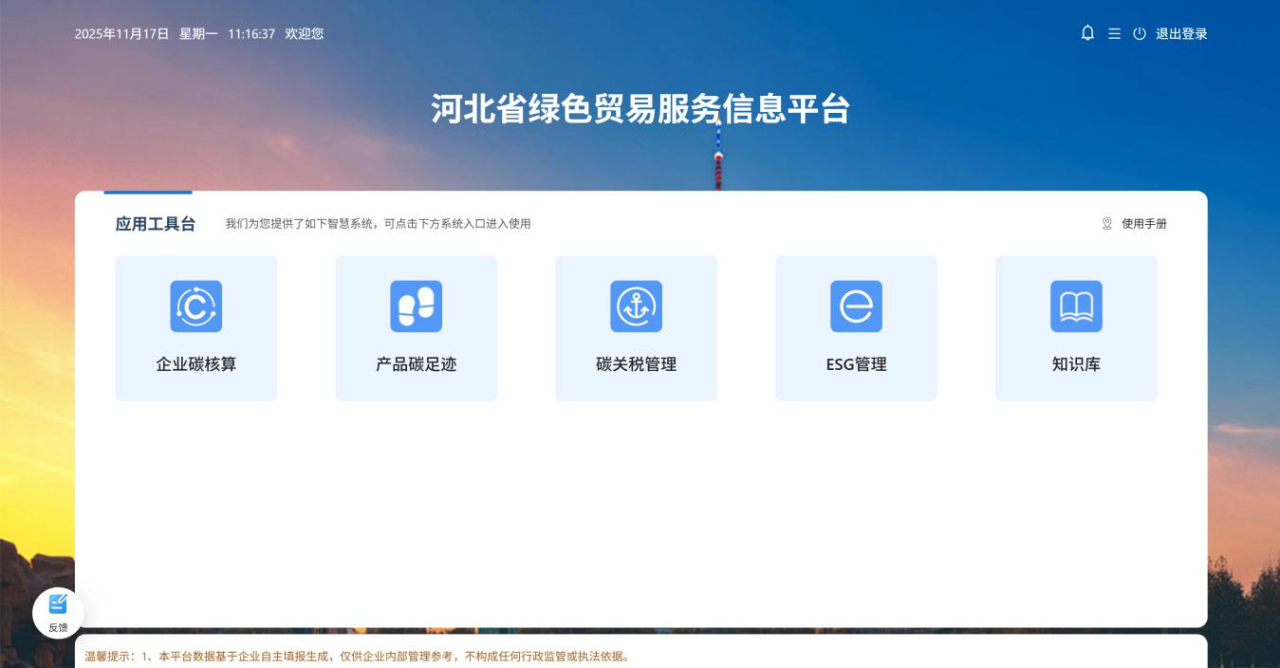The image size is (1280, 668).
Task: Open the 反馈 feedback floating button
Action: tap(58, 612)
